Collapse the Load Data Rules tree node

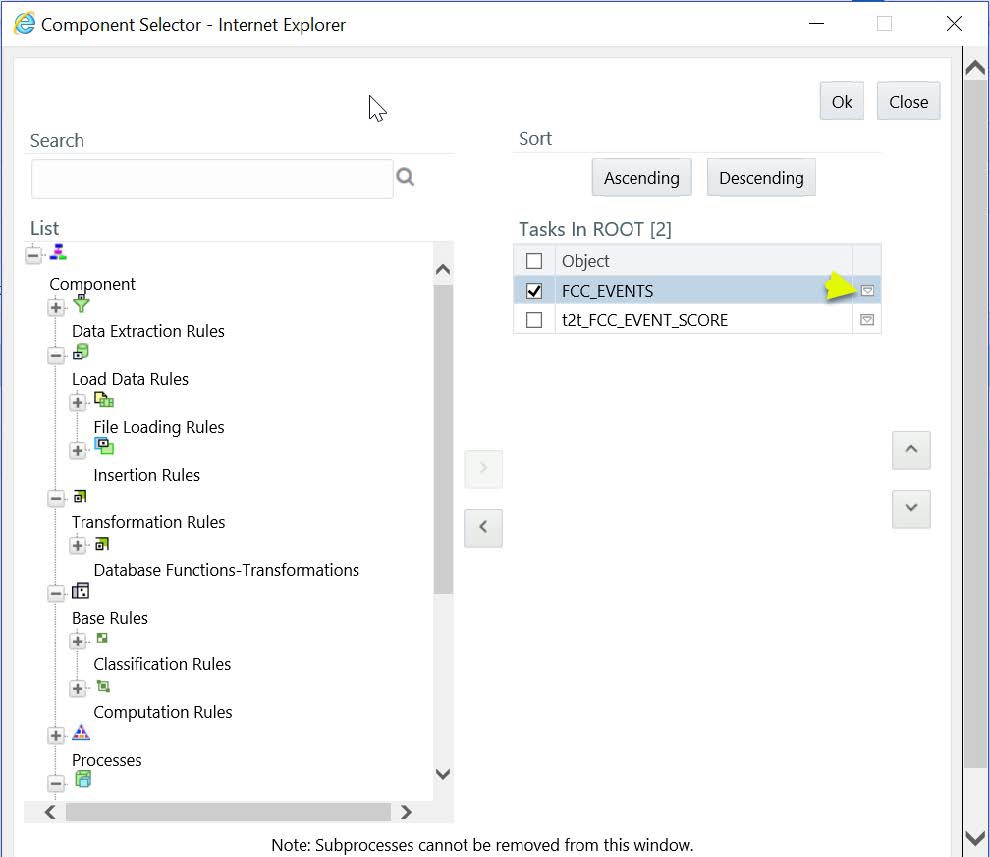[56, 354]
